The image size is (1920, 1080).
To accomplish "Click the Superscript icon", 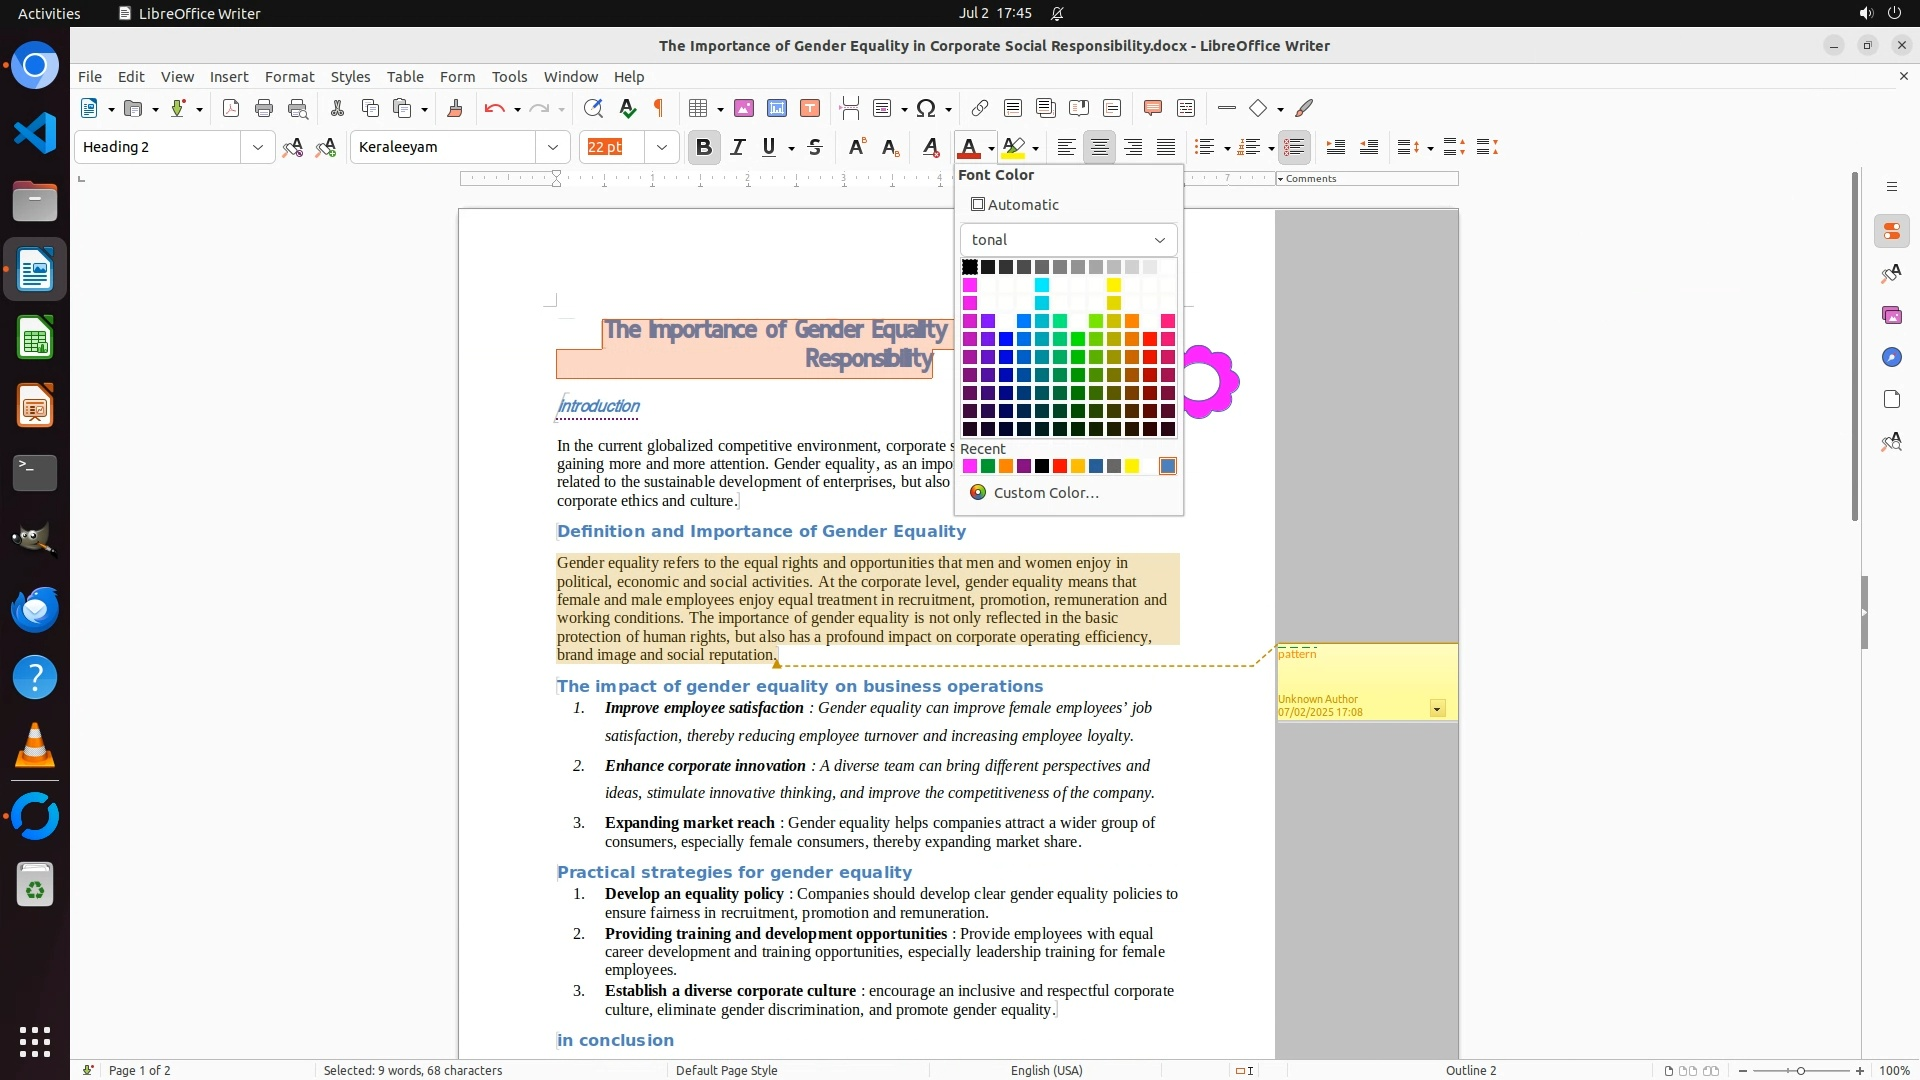I will [x=856, y=147].
